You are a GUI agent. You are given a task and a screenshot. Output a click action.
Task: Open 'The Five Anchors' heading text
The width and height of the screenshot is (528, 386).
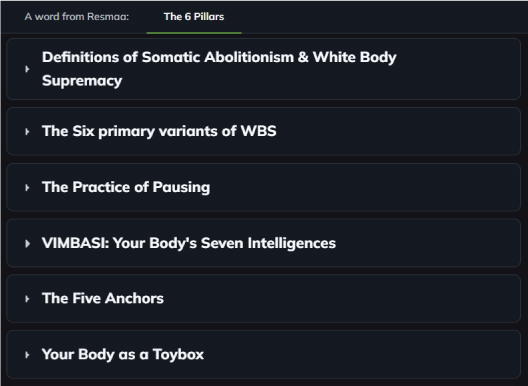103,298
